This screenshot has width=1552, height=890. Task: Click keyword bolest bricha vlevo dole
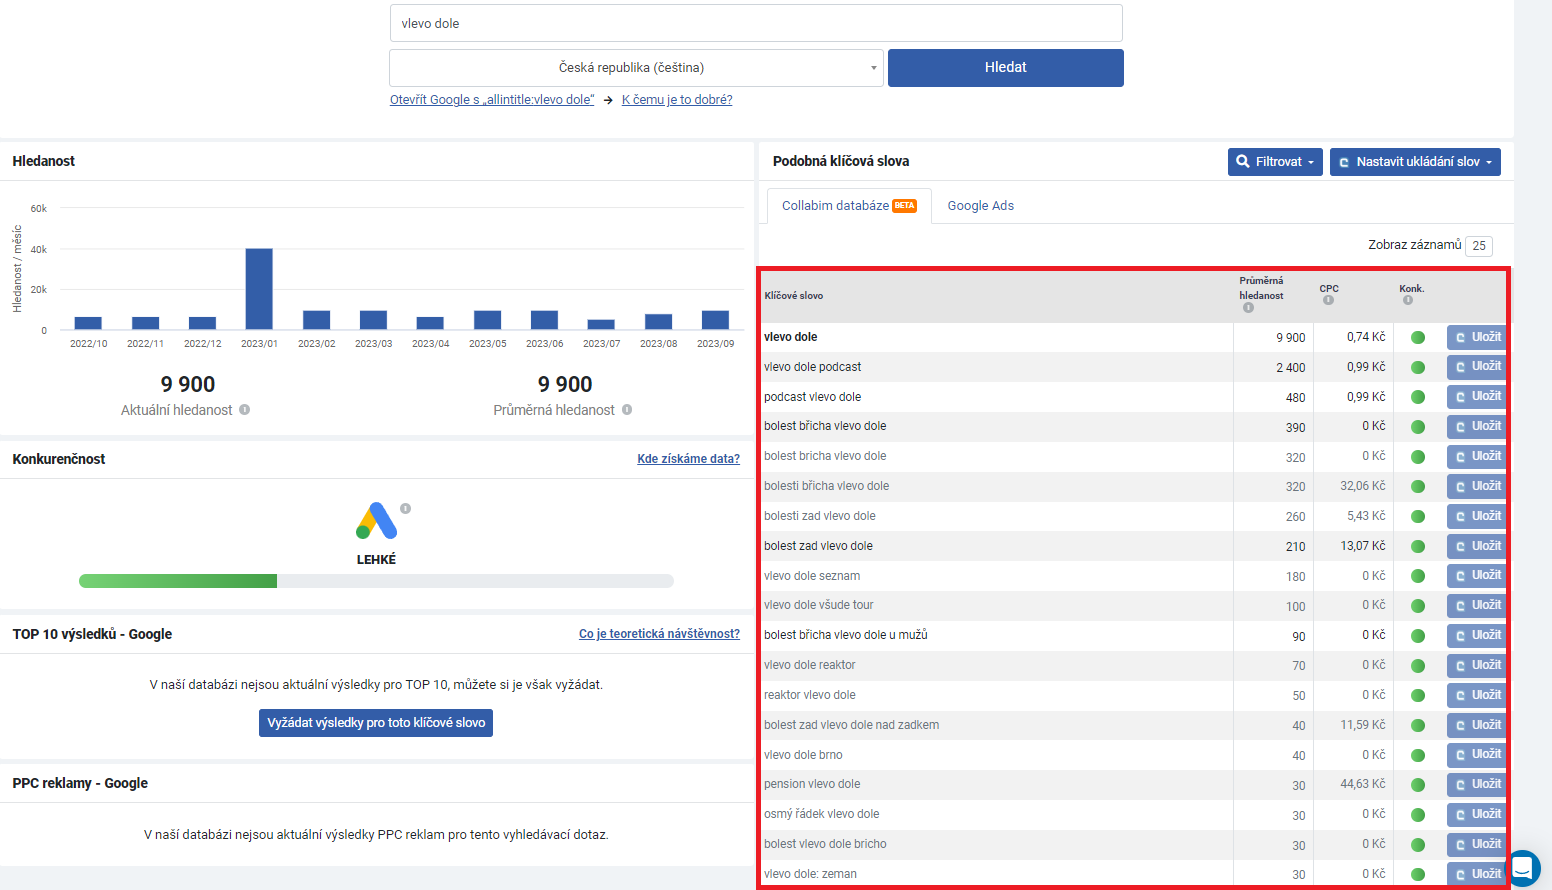click(825, 456)
